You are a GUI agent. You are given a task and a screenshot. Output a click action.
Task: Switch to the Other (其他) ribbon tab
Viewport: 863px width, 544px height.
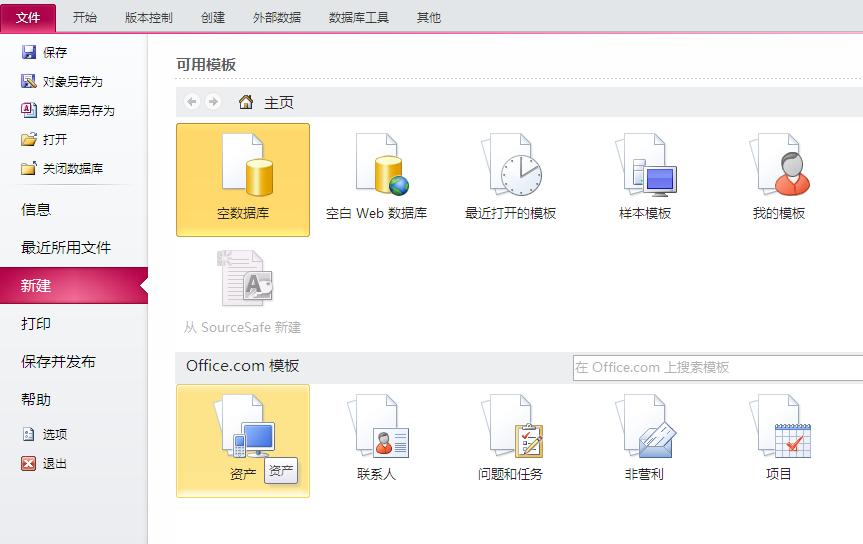[x=429, y=18]
